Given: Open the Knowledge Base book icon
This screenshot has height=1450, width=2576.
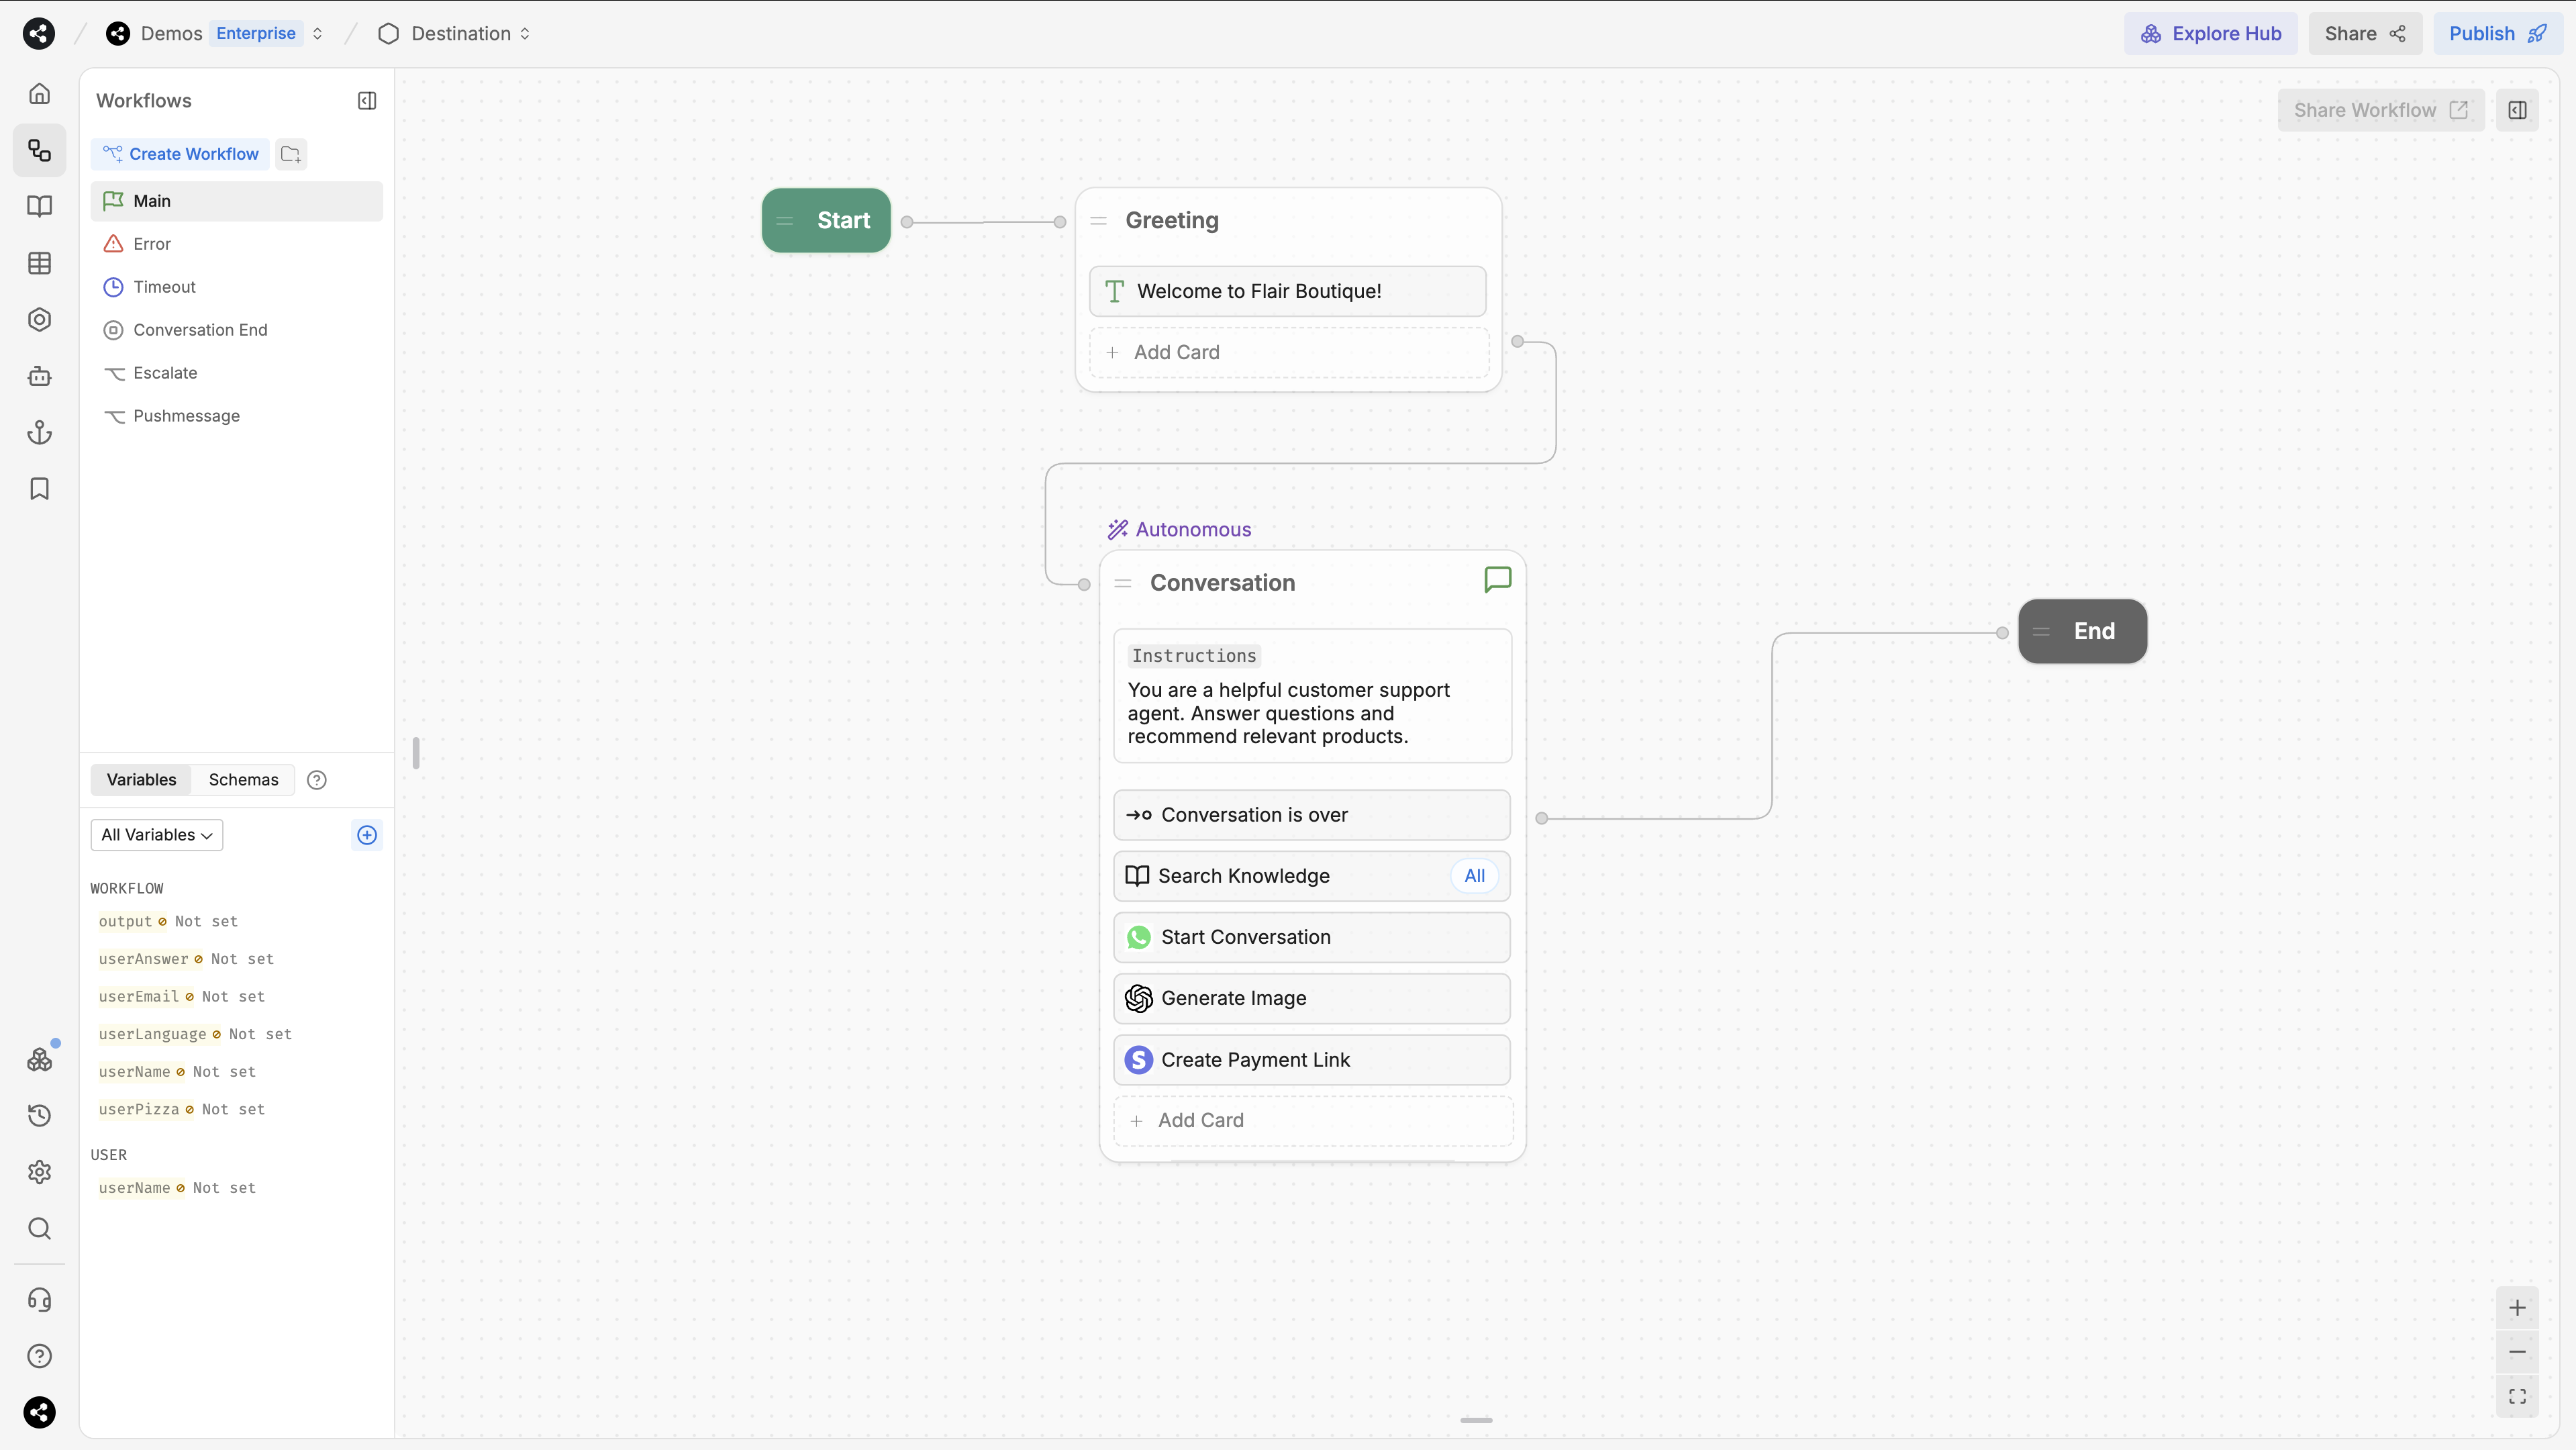Looking at the screenshot, I should [39, 206].
